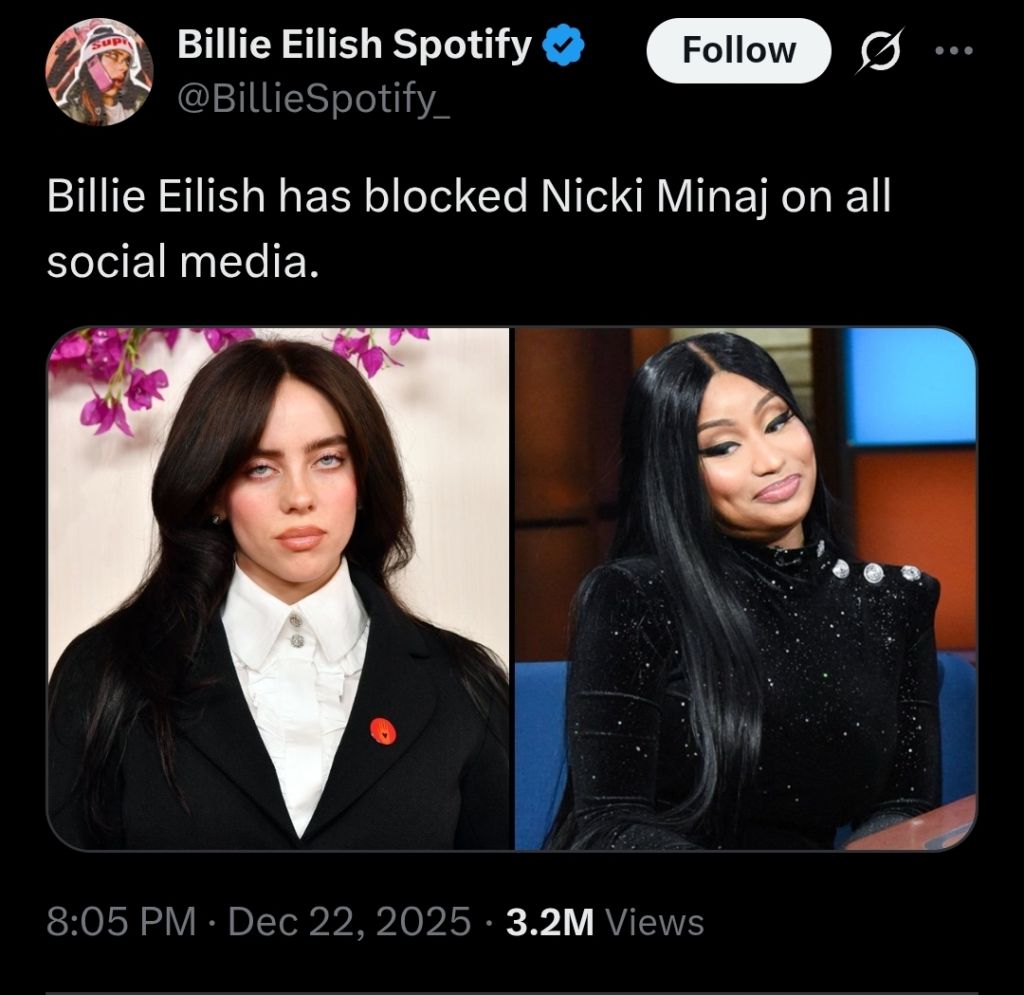Click the blue verified checkmark badge
The width and height of the screenshot is (1024, 995).
pyautogui.click(x=564, y=45)
